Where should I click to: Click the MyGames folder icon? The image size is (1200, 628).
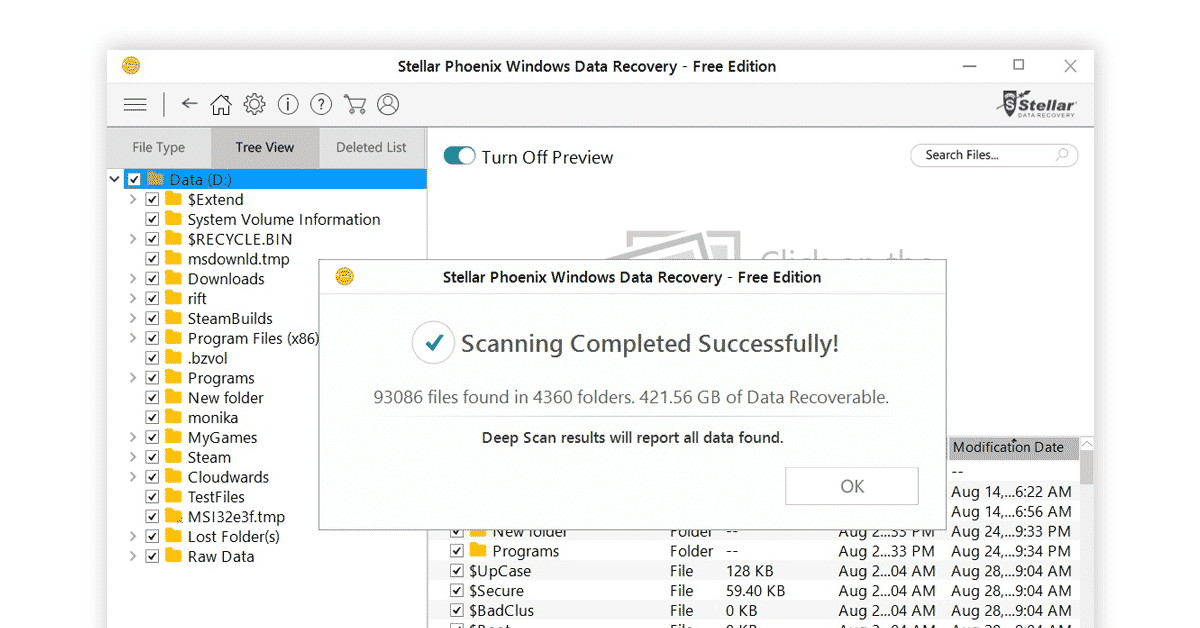tap(173, 437)
